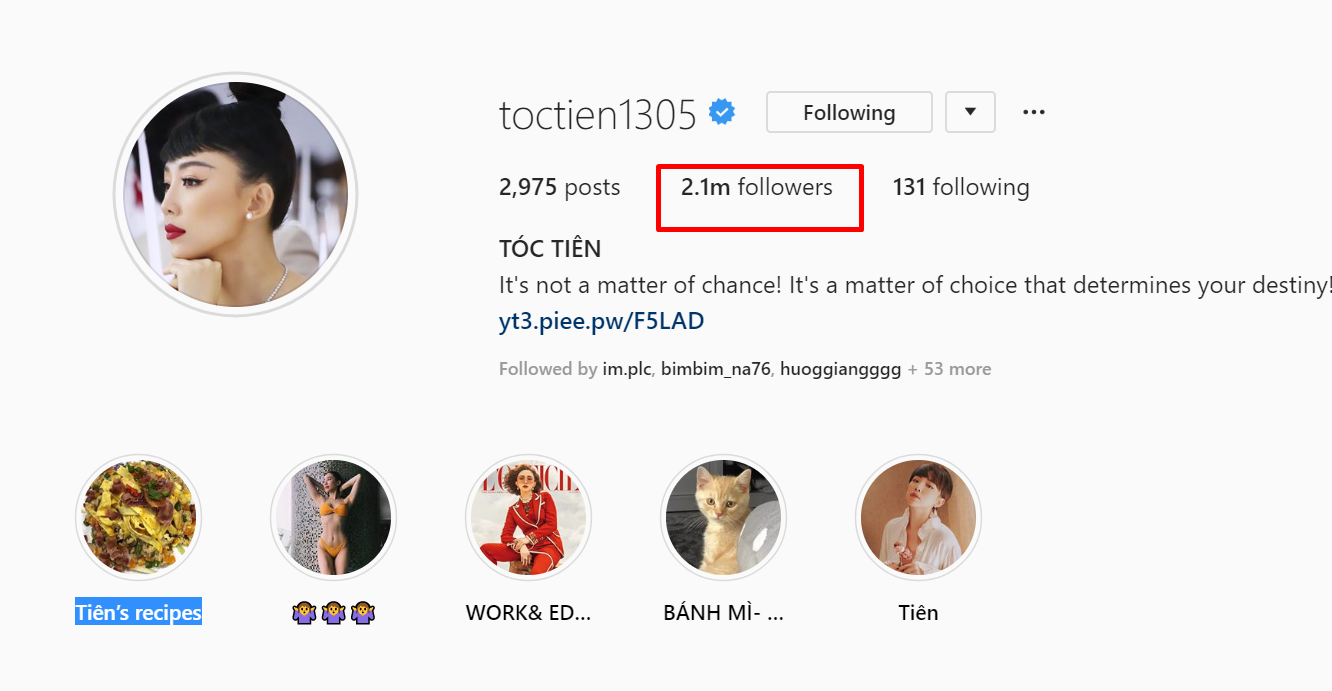Click the highlighted 2.1m followers count
The width and height of the screenshot is (1332, 691).
click(x=758, y=187)
